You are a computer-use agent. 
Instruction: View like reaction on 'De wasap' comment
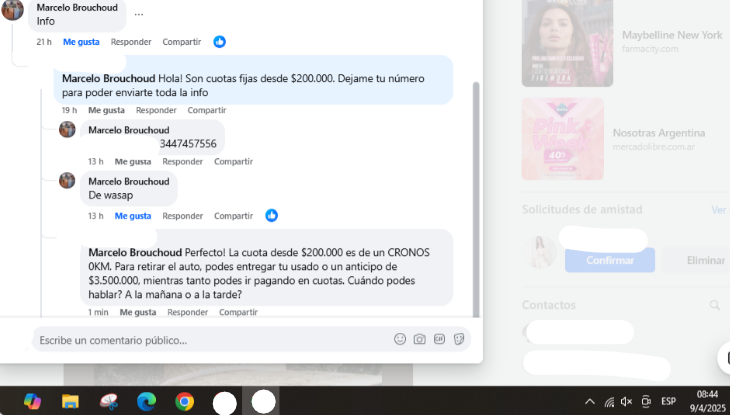coord(272,216)
